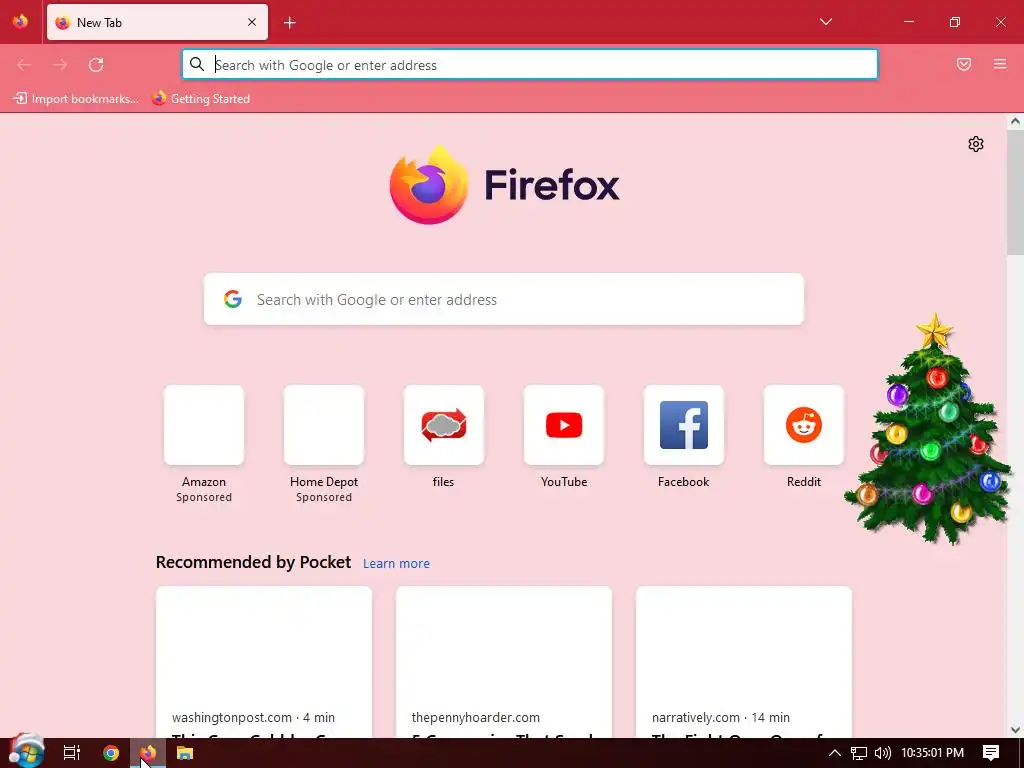Viewport: 1024px width, 768px height.
Task: Click the Firefox logo on page
Action: pos(504,185)
